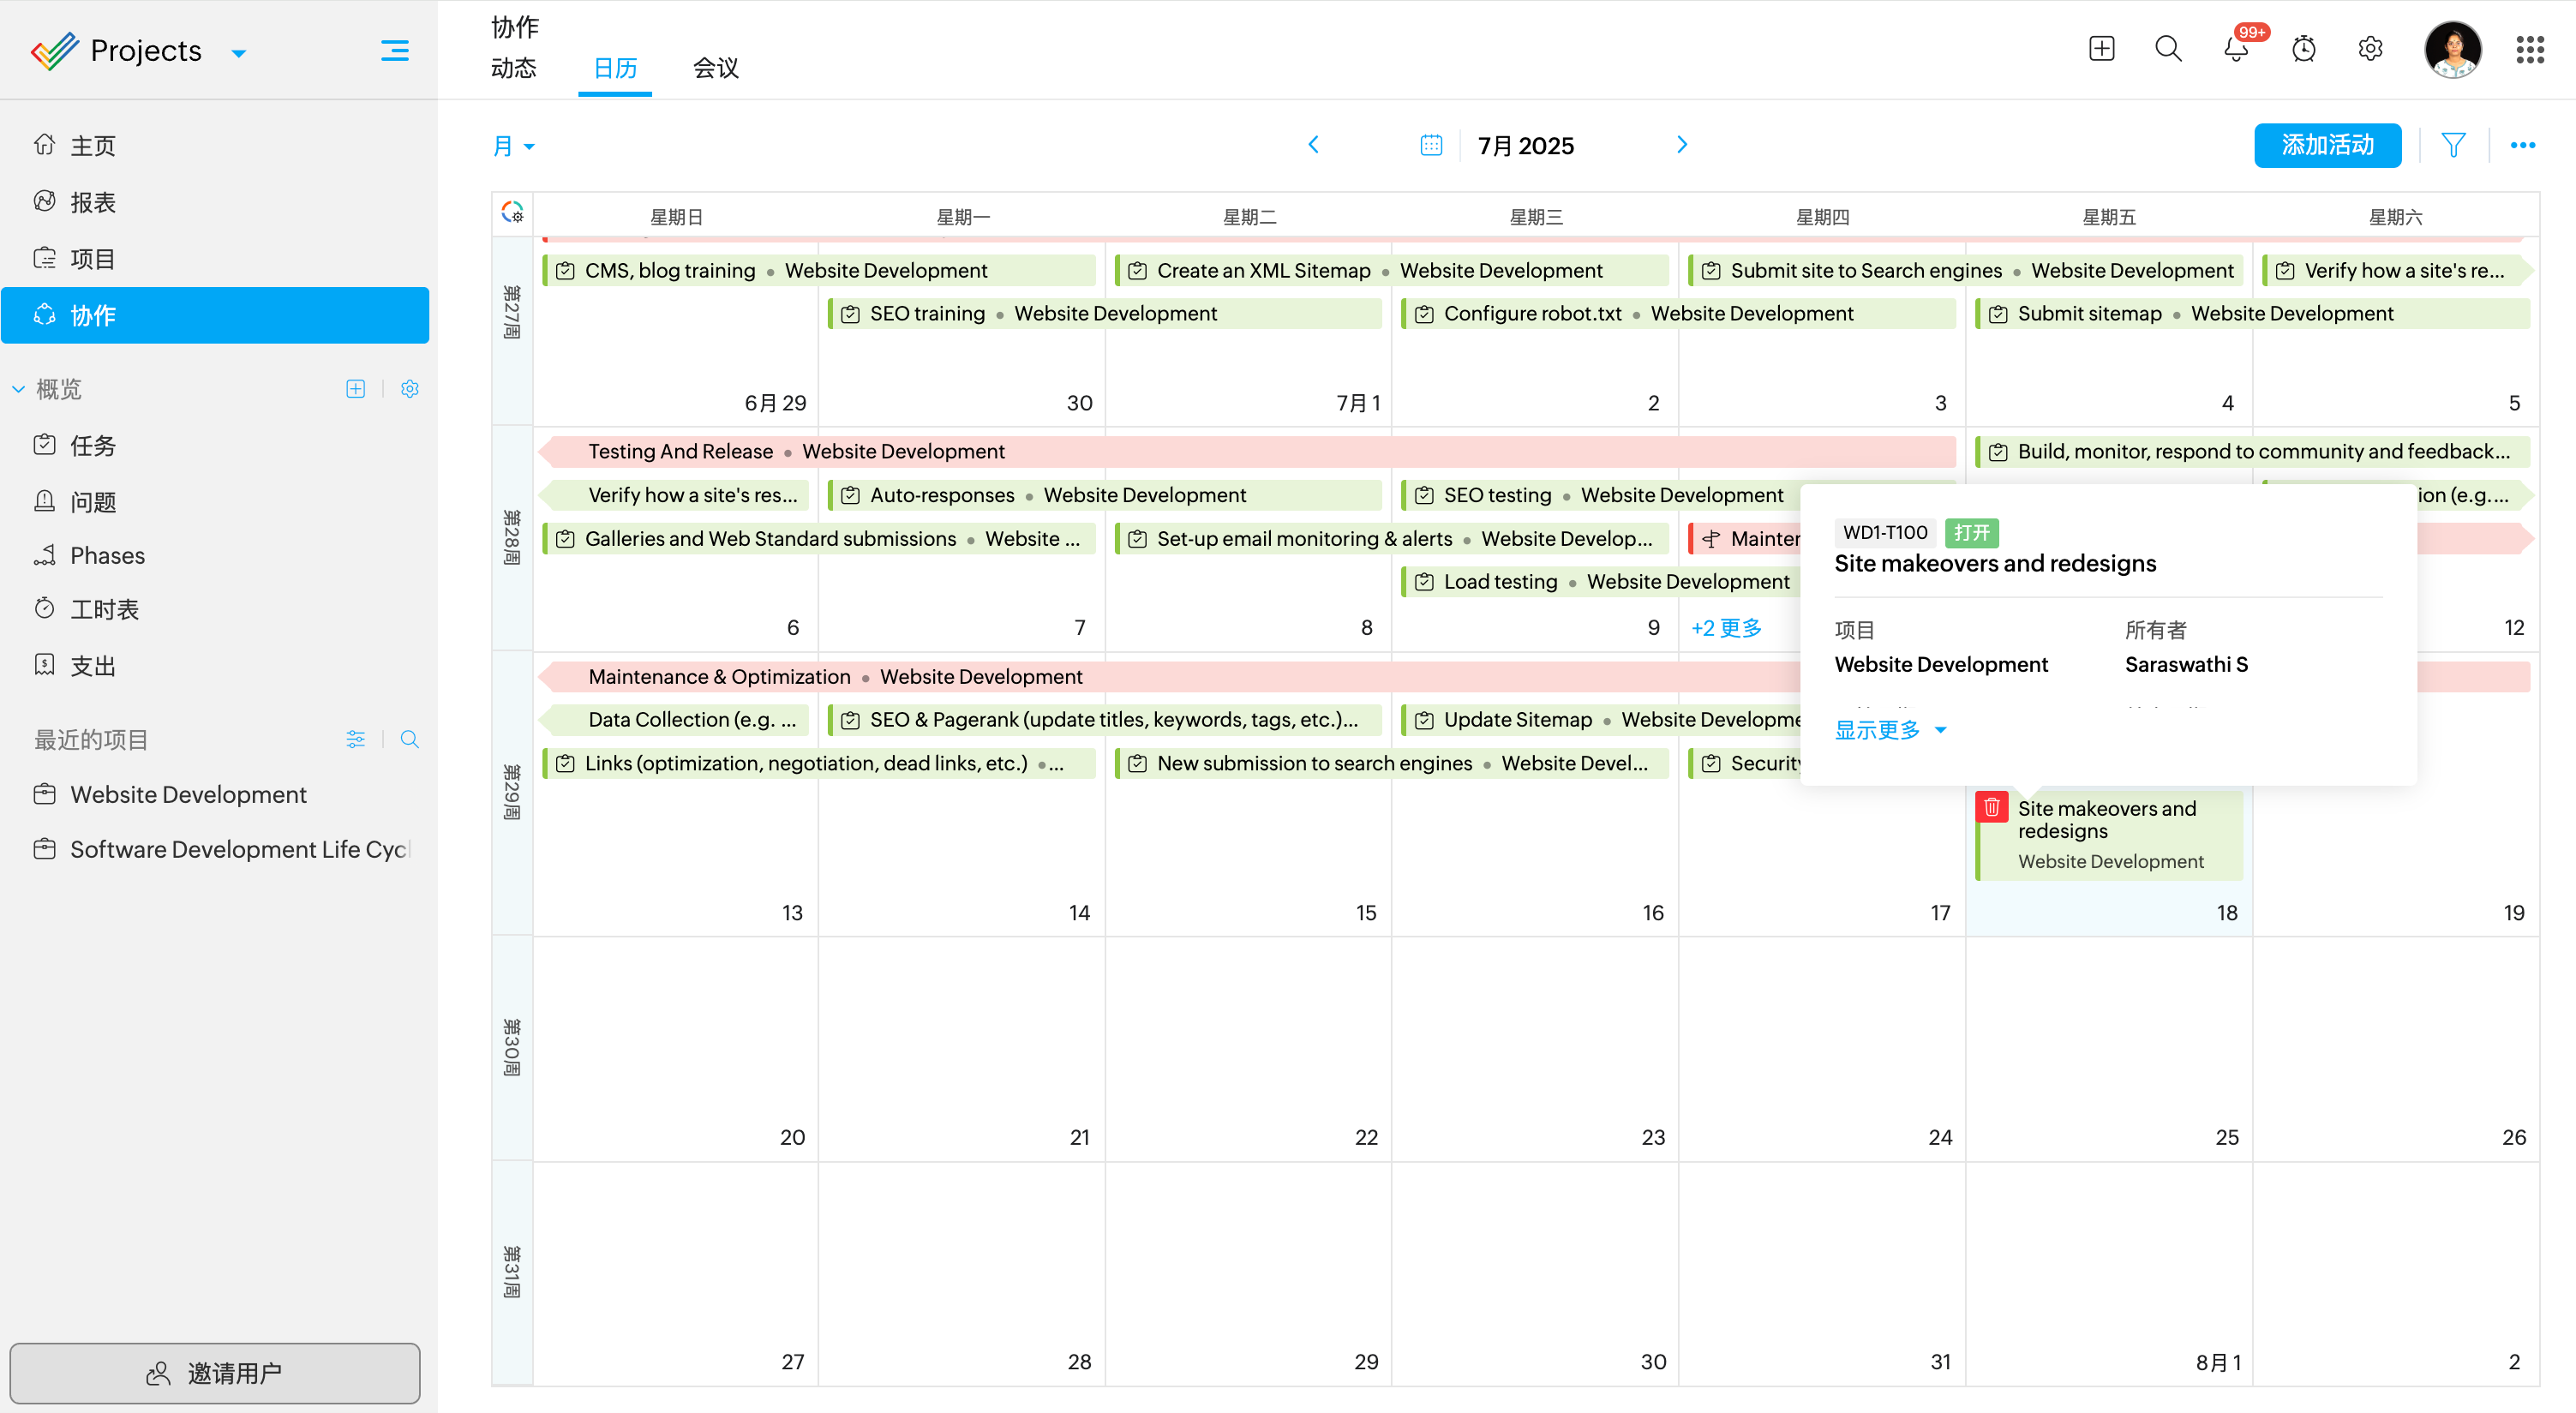Image resolution: width=2576 pixels, height=1413 pixels.
Task: Click the calendar color settings wheel icon
Action: (x=513, y=213)
